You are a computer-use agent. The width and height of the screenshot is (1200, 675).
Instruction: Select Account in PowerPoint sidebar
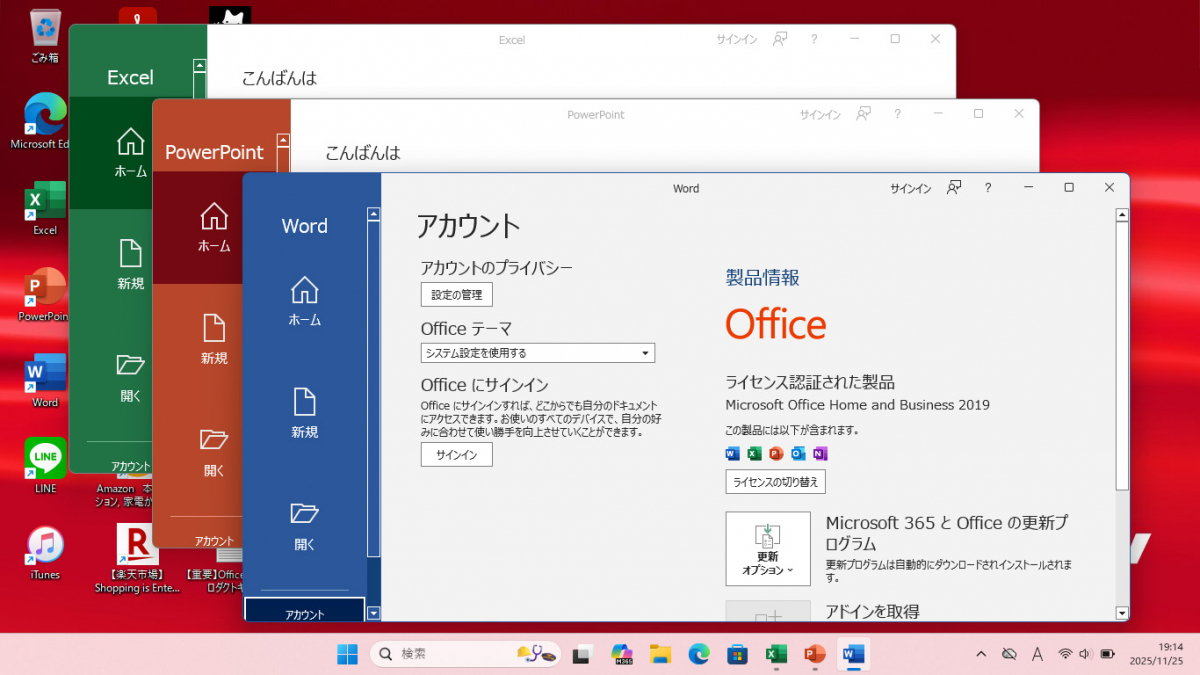click(214, 540)
